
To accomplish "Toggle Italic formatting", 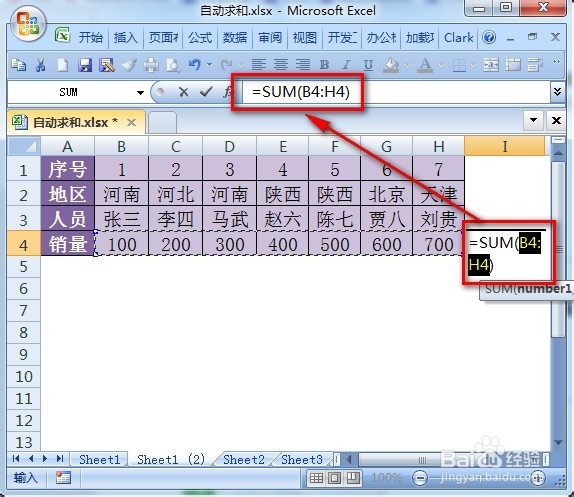I will pos(346,65).
